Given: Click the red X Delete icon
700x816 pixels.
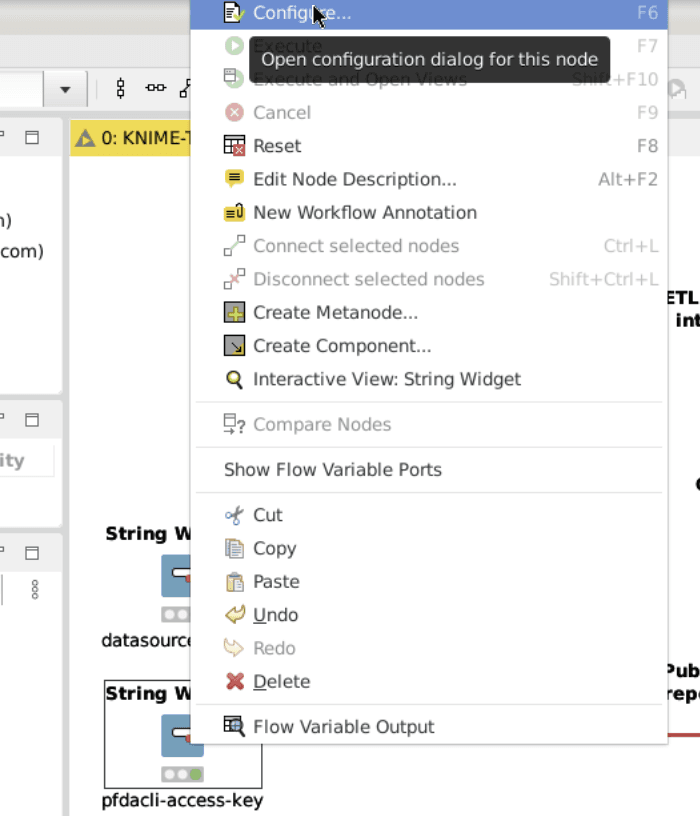Looking at the screenshot, I should tap(235, 681).
